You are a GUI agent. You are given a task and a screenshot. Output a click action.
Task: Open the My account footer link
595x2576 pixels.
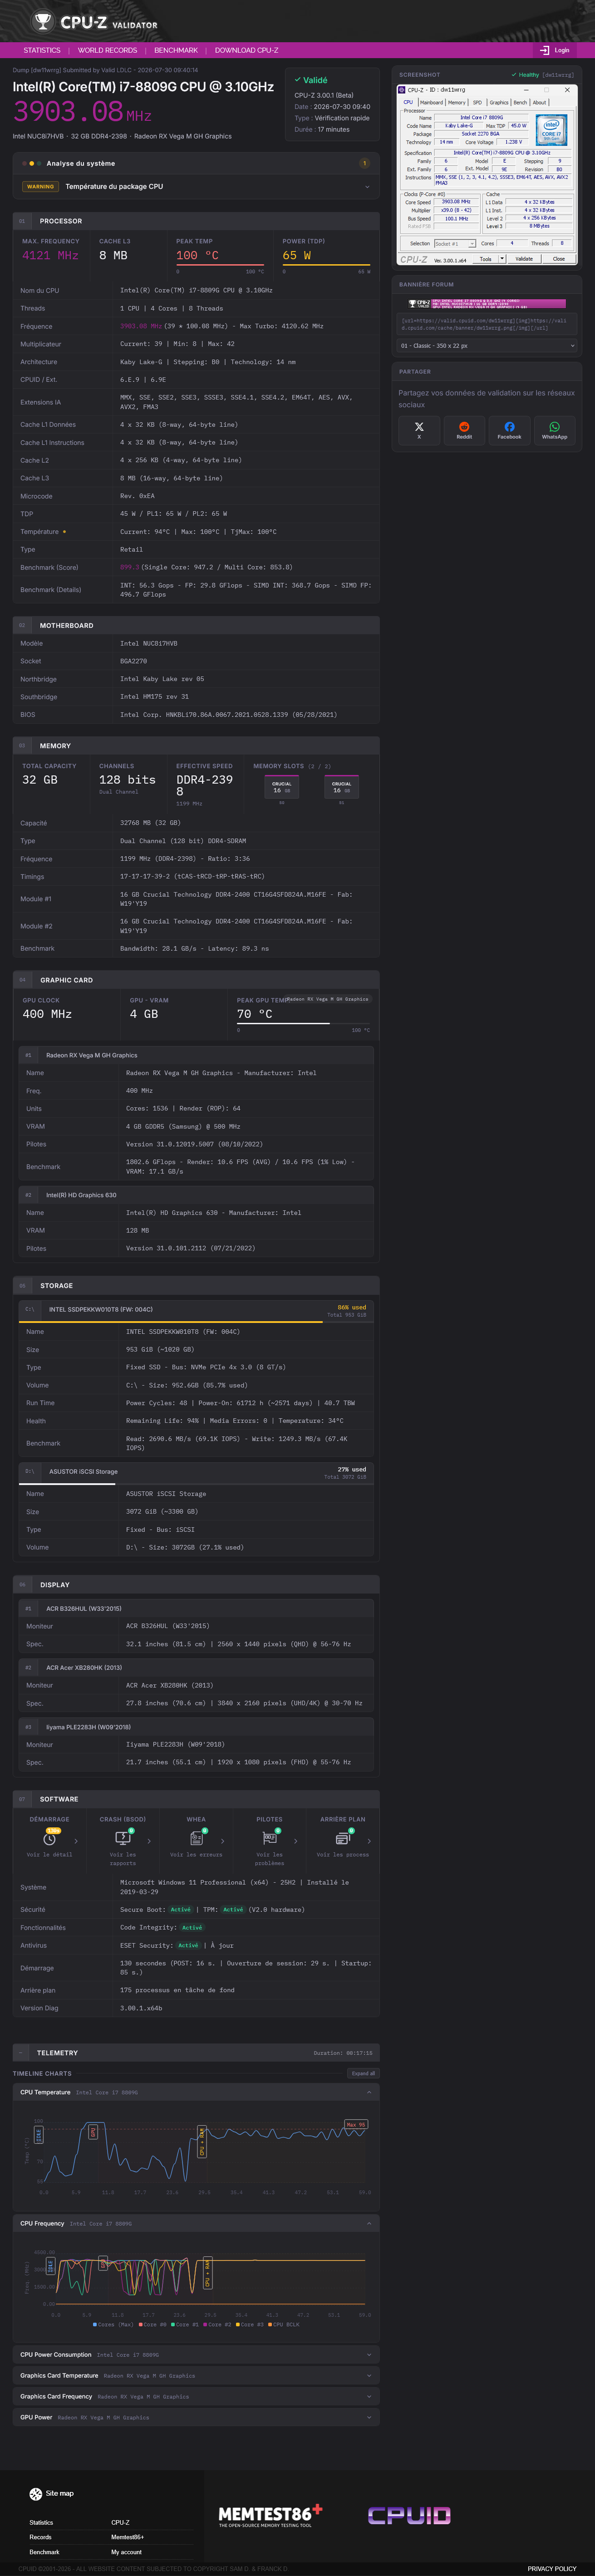pos(126,2552)
